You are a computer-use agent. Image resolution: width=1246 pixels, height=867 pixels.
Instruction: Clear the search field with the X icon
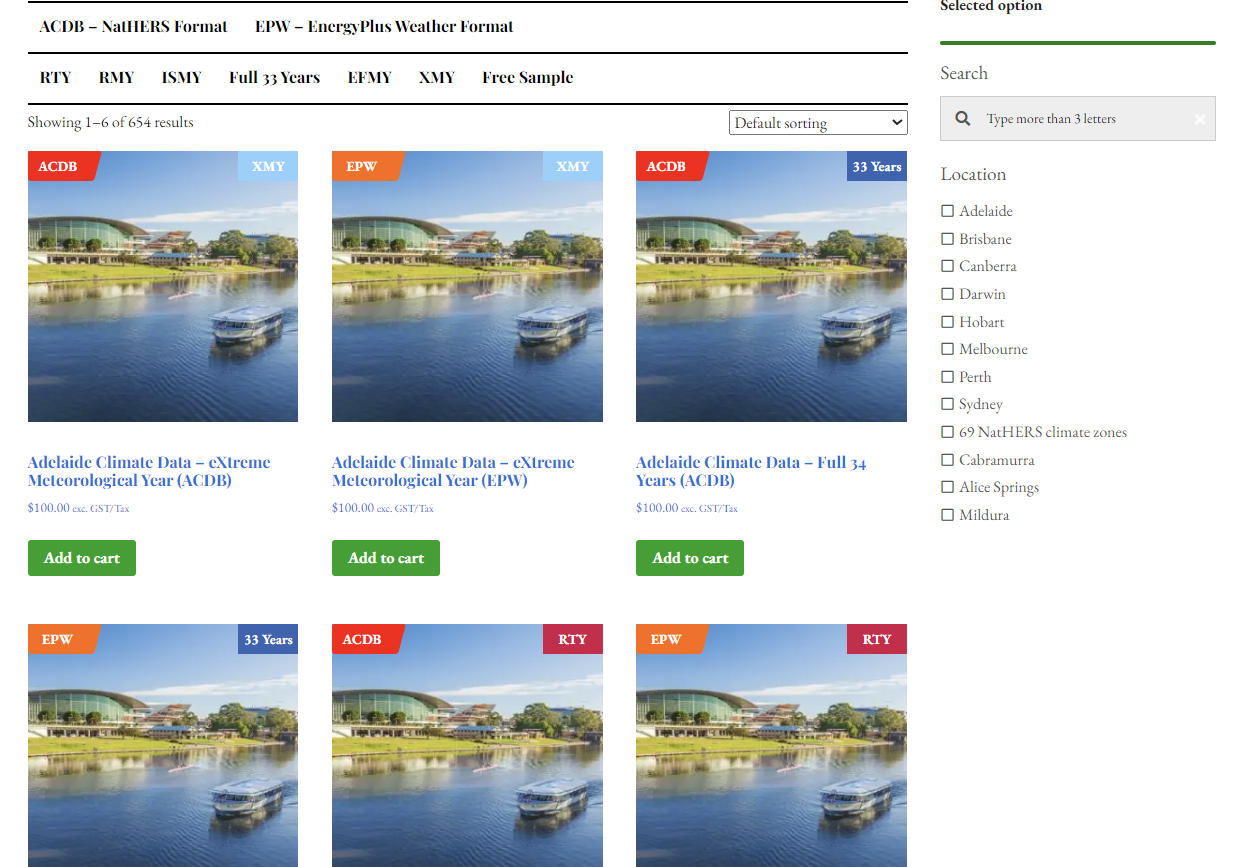[1200, 119]
